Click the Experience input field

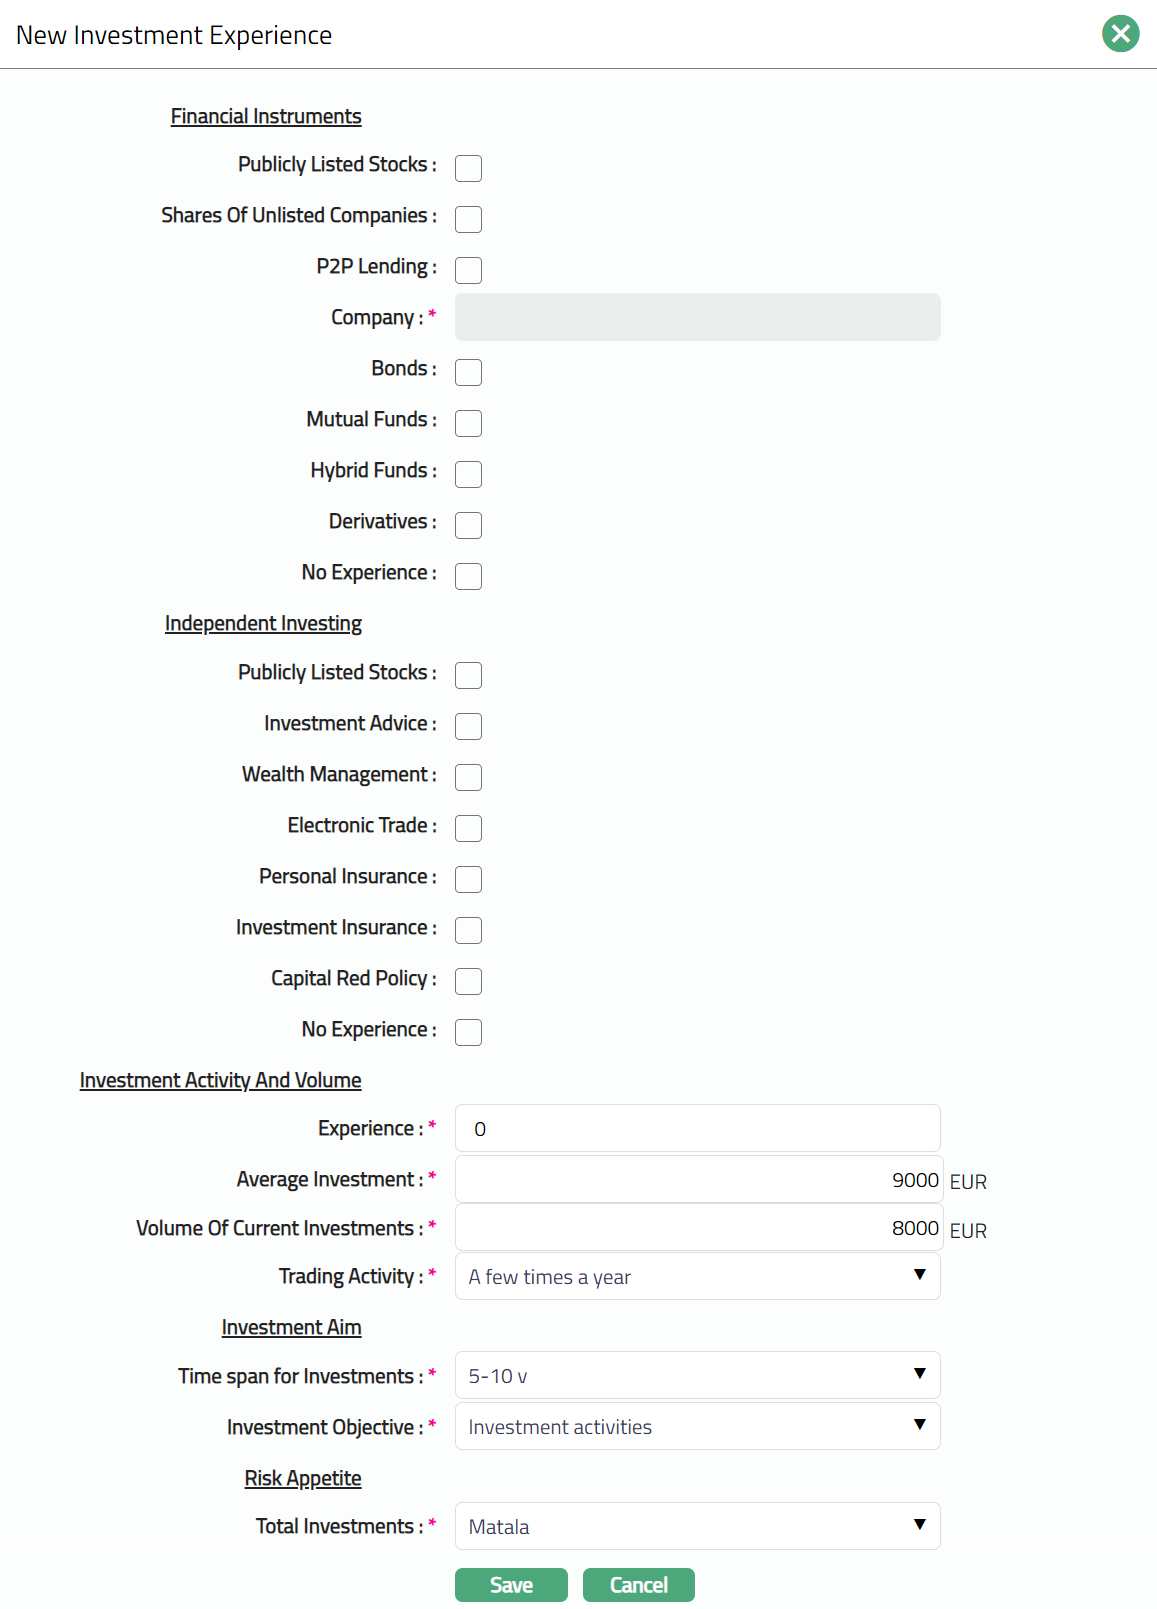tap(697, 1128)
